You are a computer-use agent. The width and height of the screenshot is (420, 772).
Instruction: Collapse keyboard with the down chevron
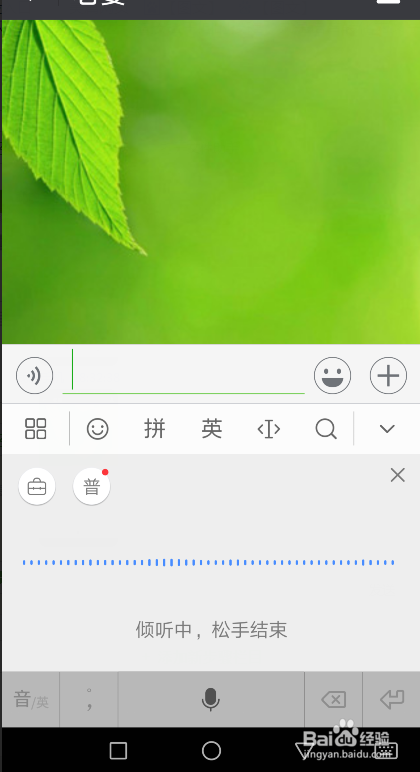tap(388, 429)
